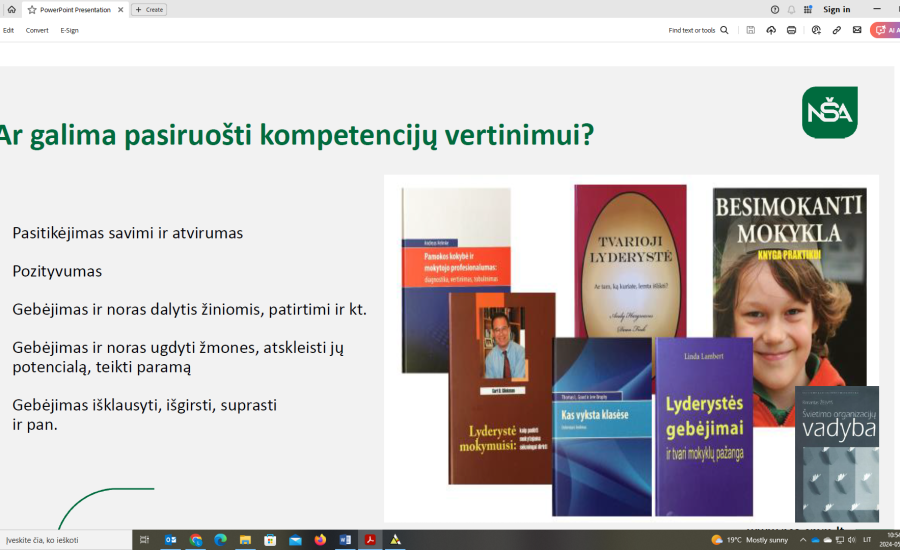Copy share link icon
This screenshot has width=900, height=550.
[837, 30]
